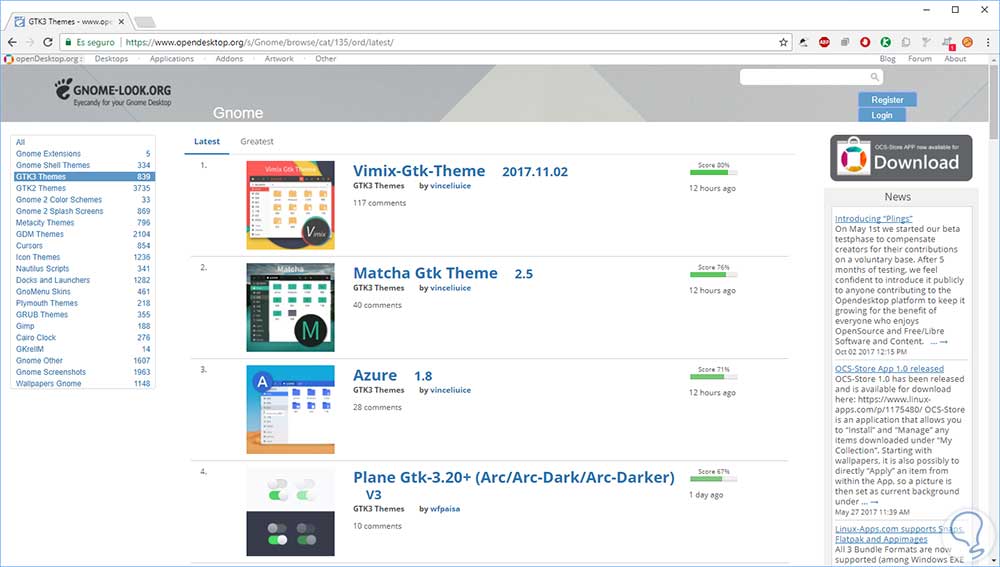Click the OCS-Store Download banner
The image size is (1000, 567).
[x=901, y=158]
